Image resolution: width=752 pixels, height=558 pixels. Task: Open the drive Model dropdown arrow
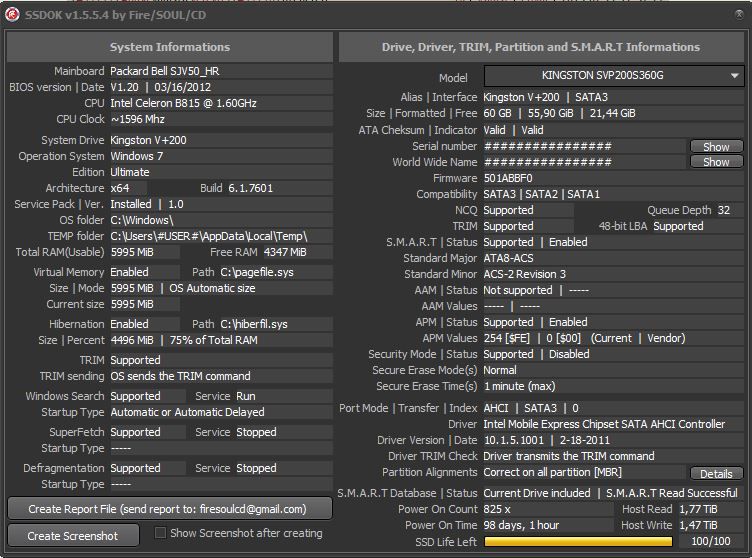734,76
